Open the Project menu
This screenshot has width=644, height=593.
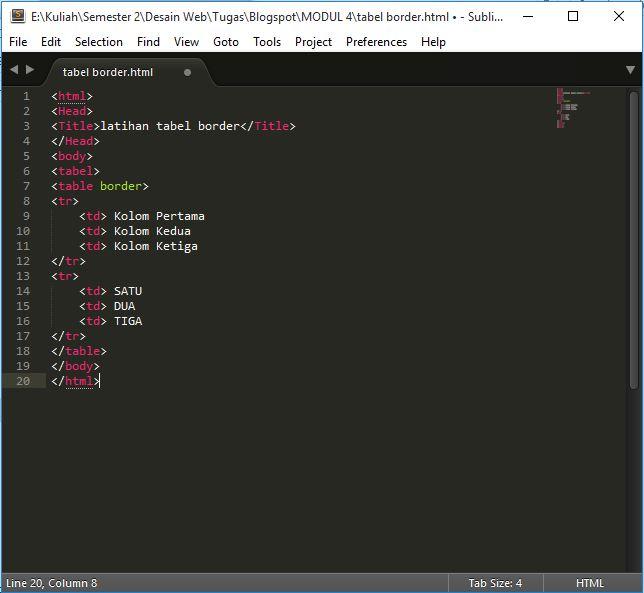313,42
